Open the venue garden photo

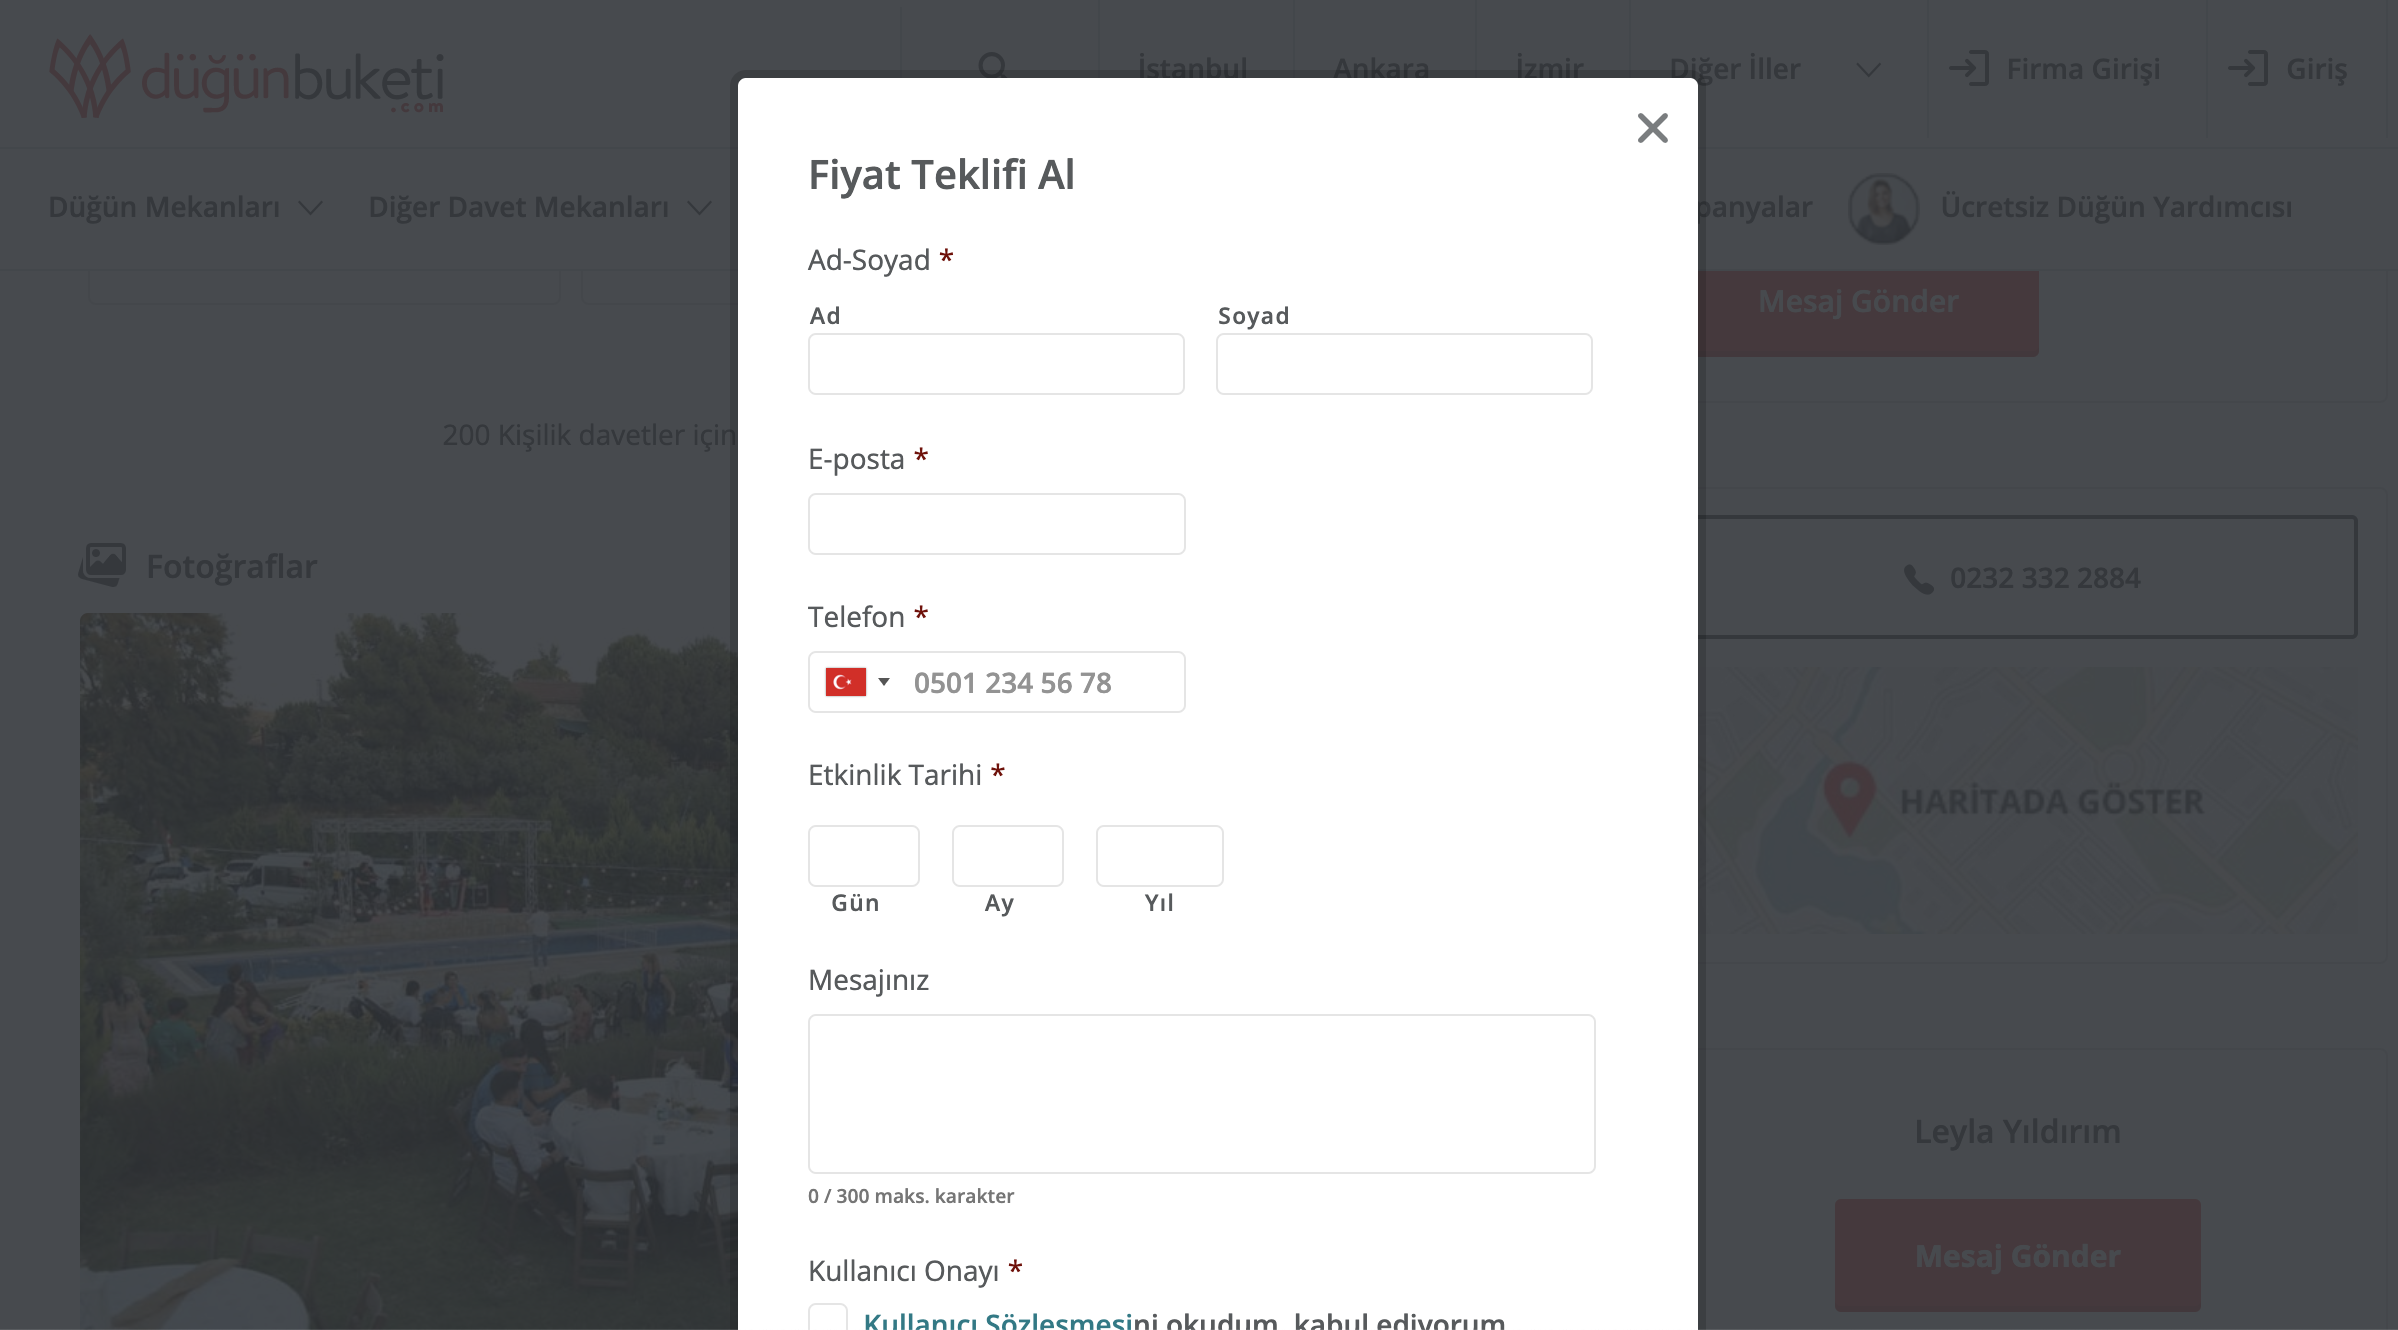click(408, 971)
